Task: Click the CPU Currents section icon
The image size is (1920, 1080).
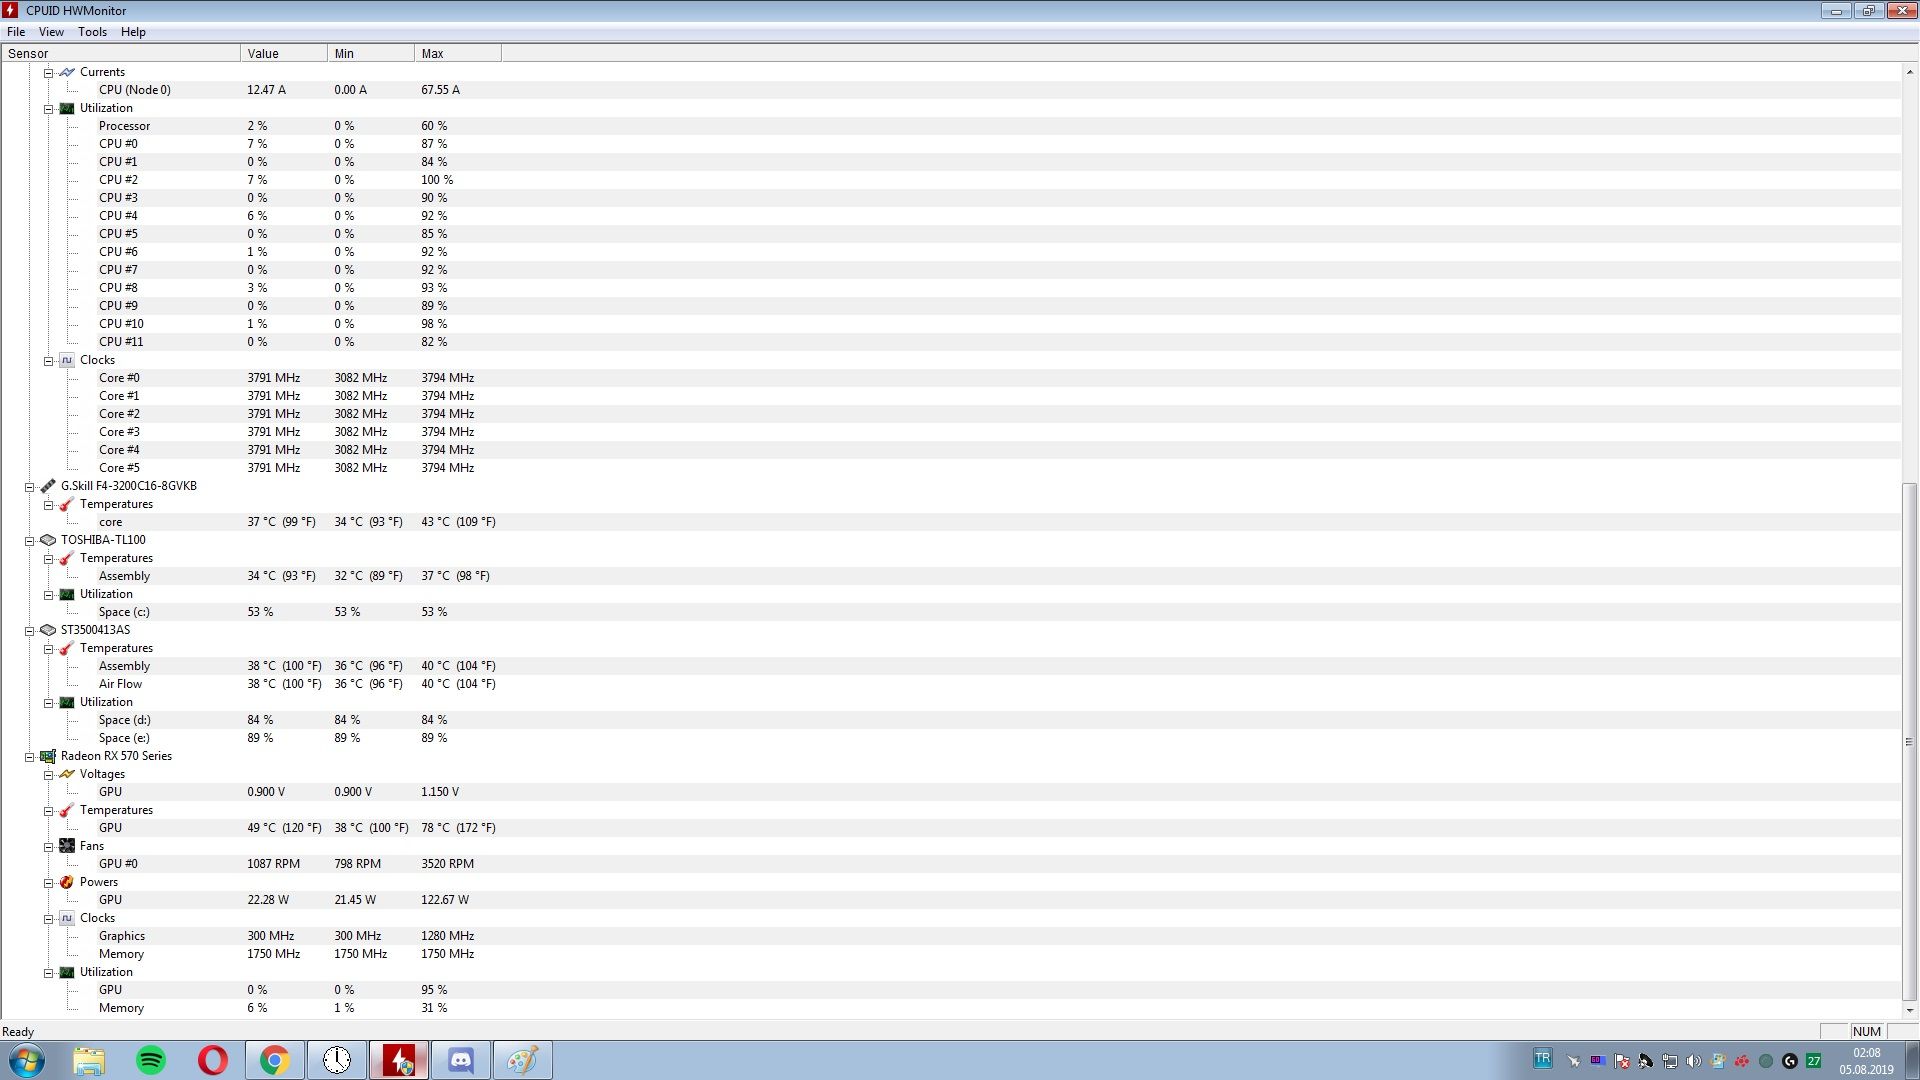Action: (67, 72)
